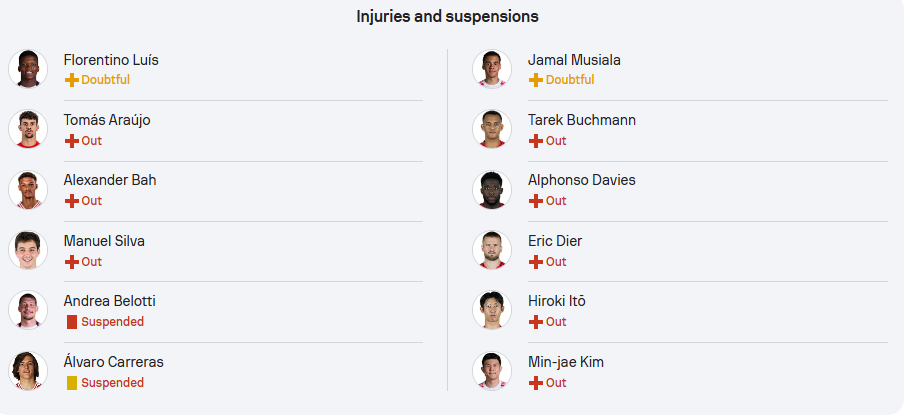910x419 pixels.
Task: Click the Suspended status under Álvaro Carreras
Action: [x=113, y=383]
